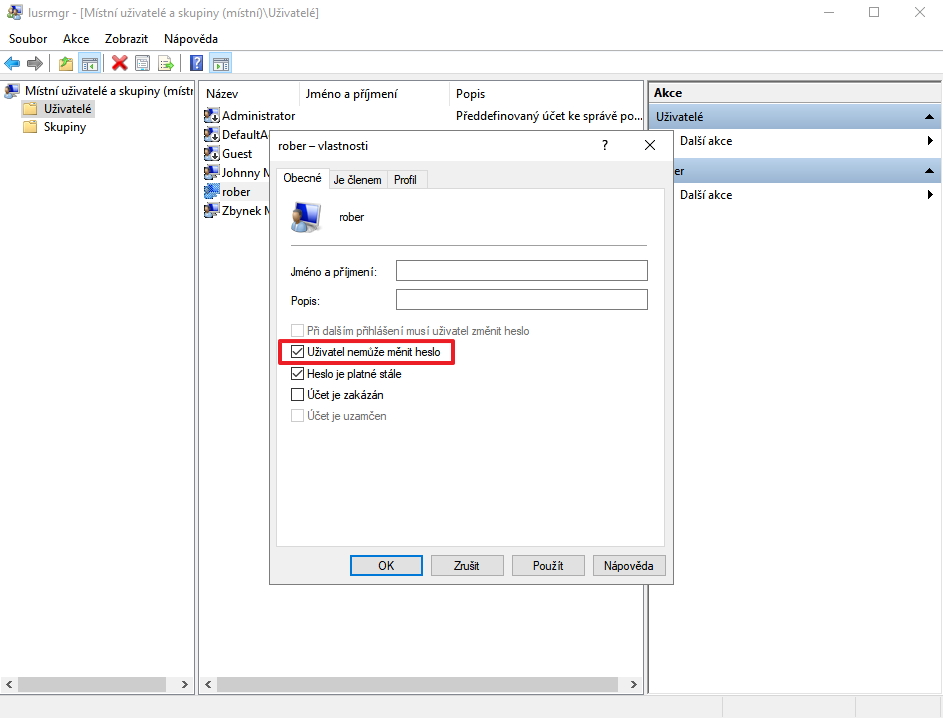Select the Administrator row name
Image resolution: width=943 pixels, height=718 pixels.
click(259, 115)
